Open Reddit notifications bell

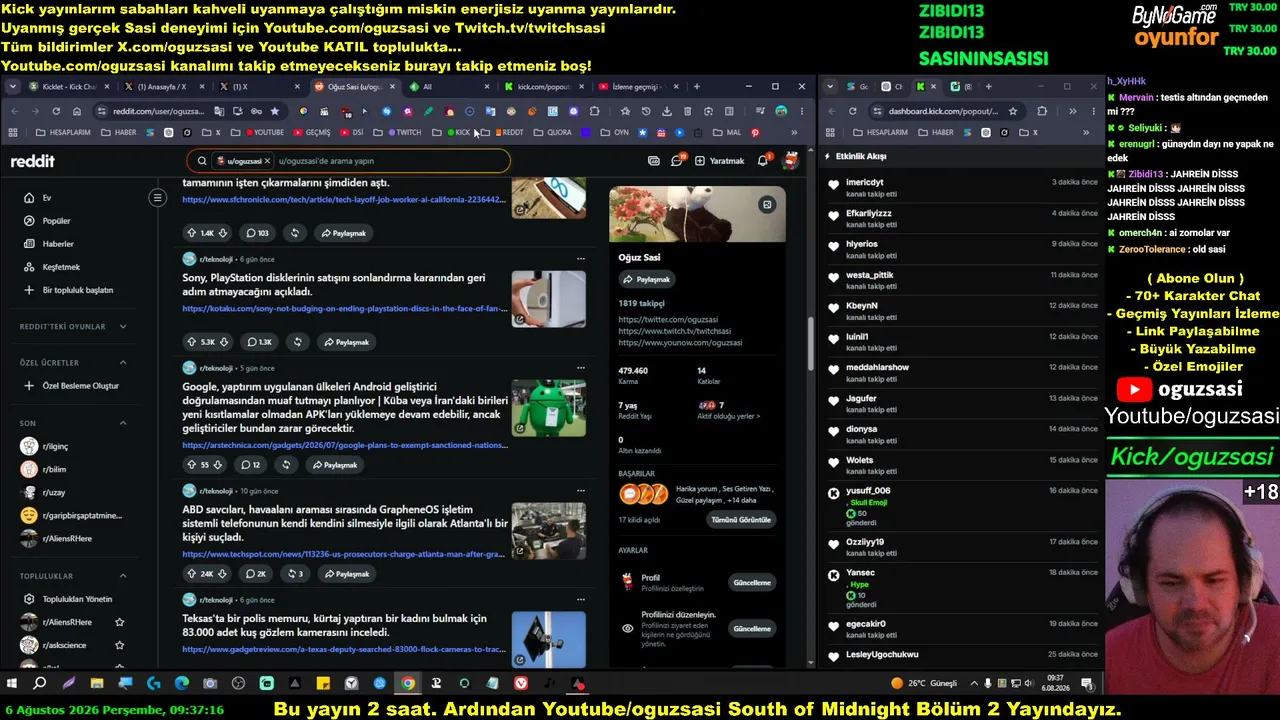pos(763,160)
